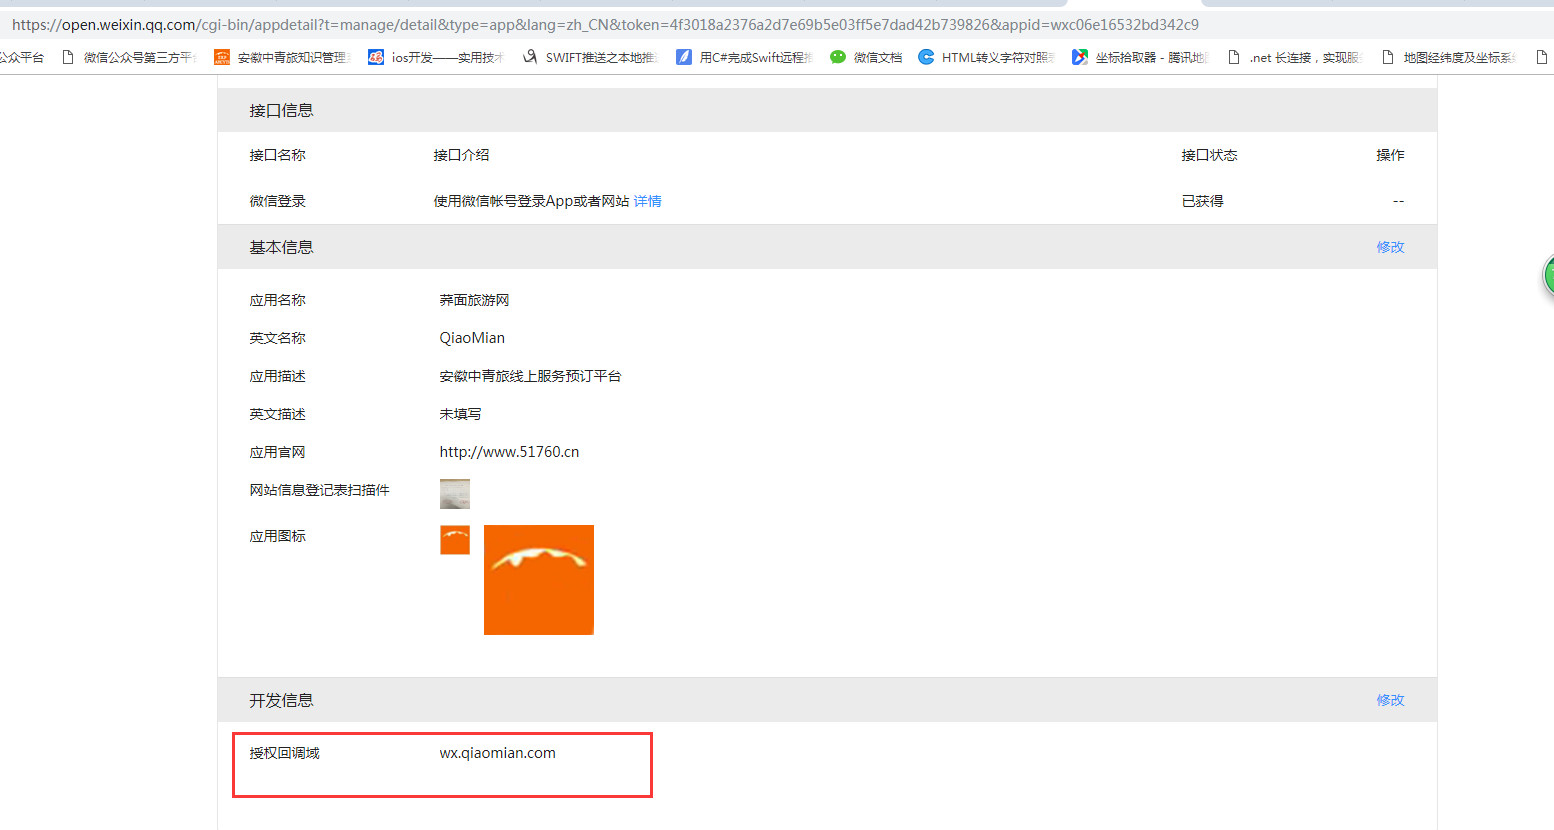The width and height of the screenshot is (1554, 830).
Task: Click the description 安徽中青旅线上服务预订平台
Action: 530,376
